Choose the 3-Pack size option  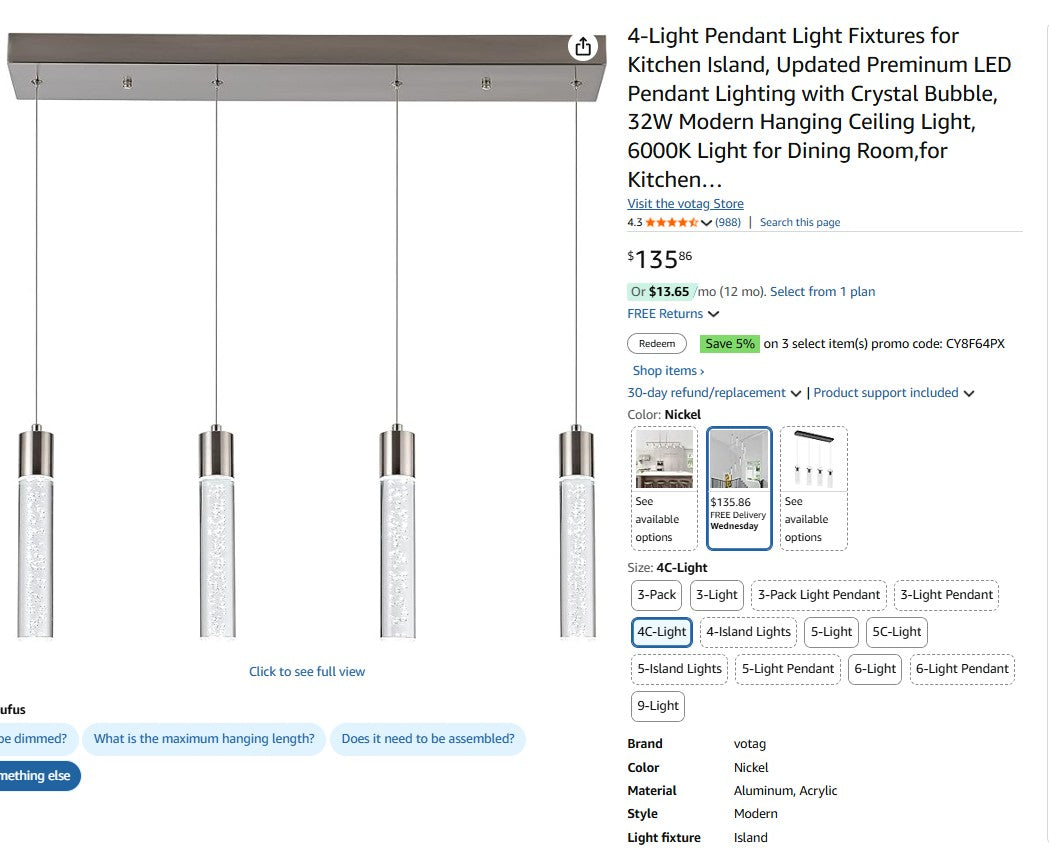656,595
